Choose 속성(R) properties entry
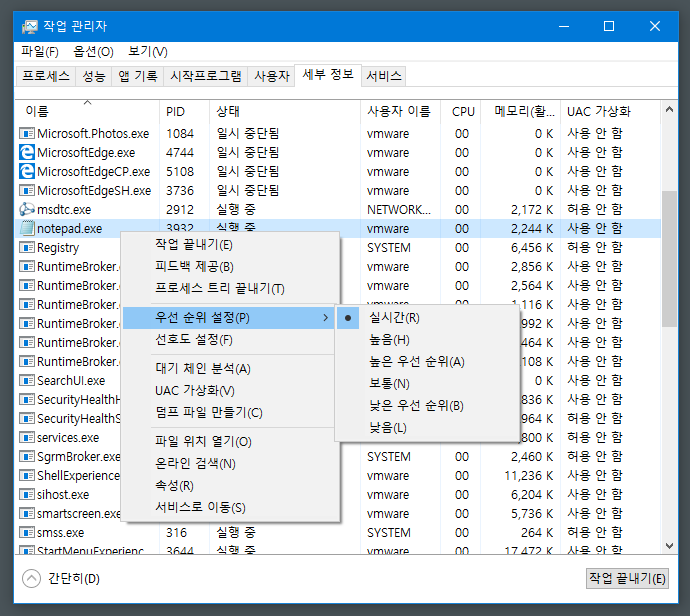 231,486
